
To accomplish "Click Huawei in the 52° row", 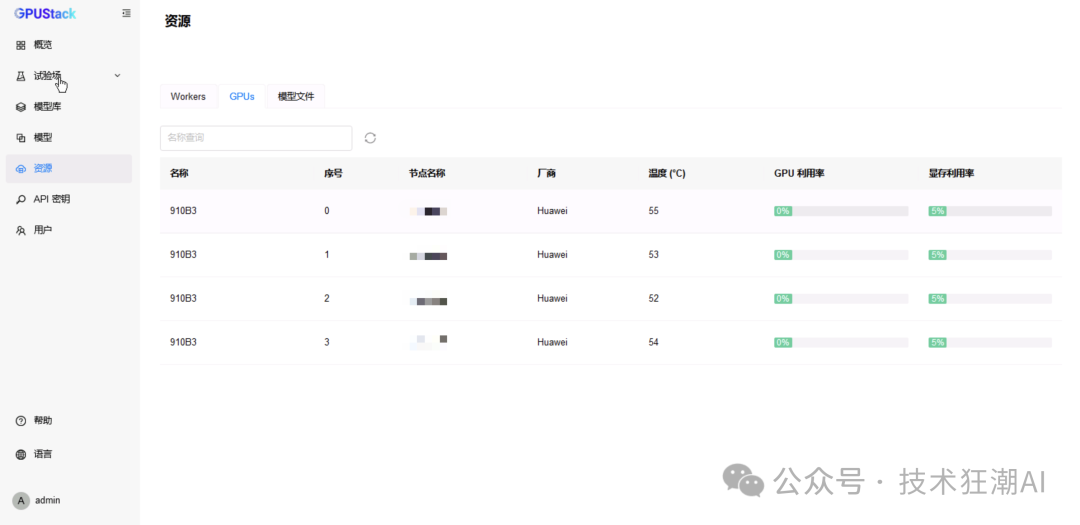I will pyautogui.click(x=552, y=298).
